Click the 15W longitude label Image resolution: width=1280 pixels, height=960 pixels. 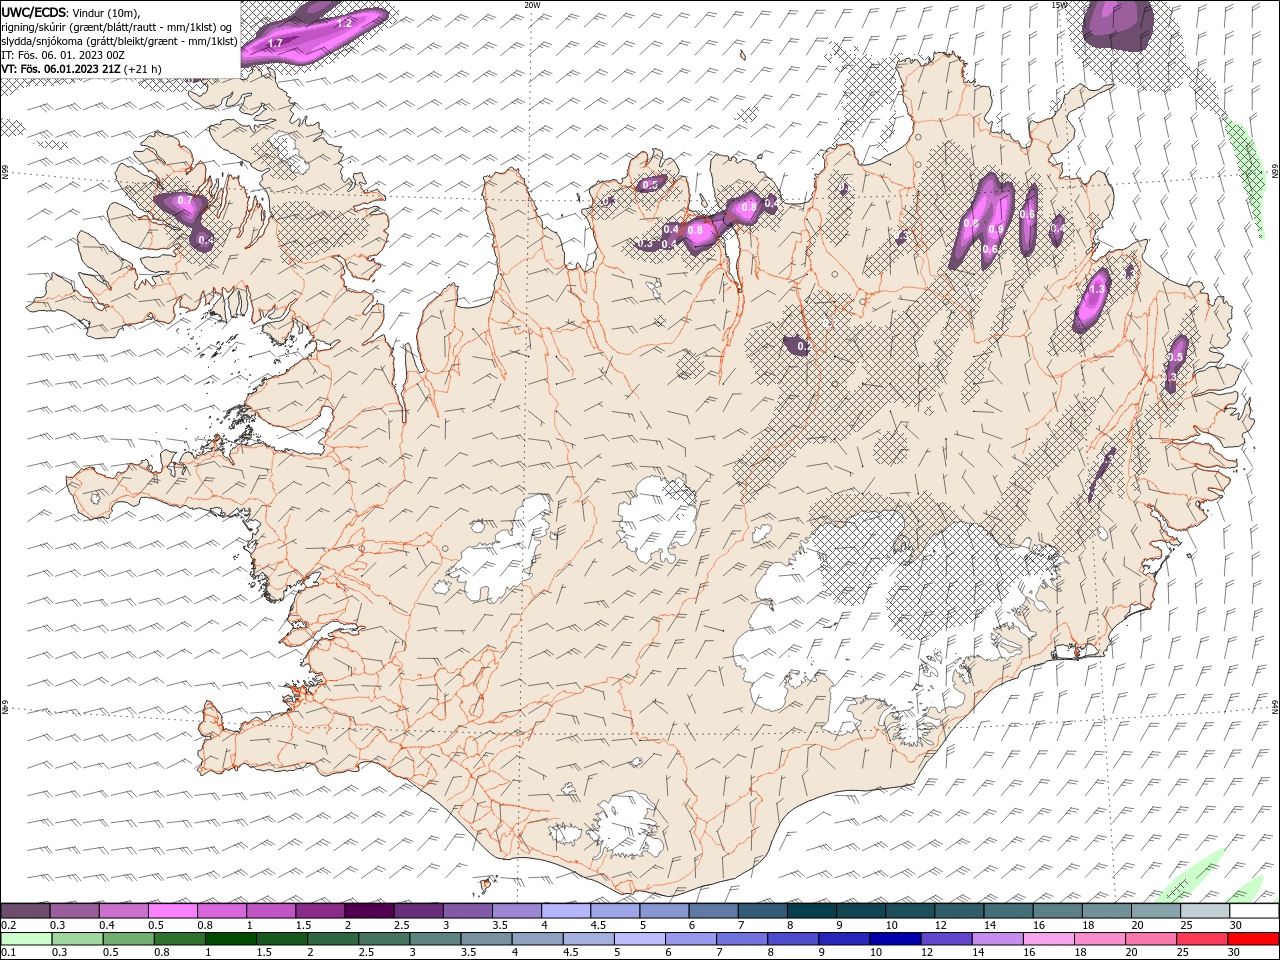point(1059,5)
